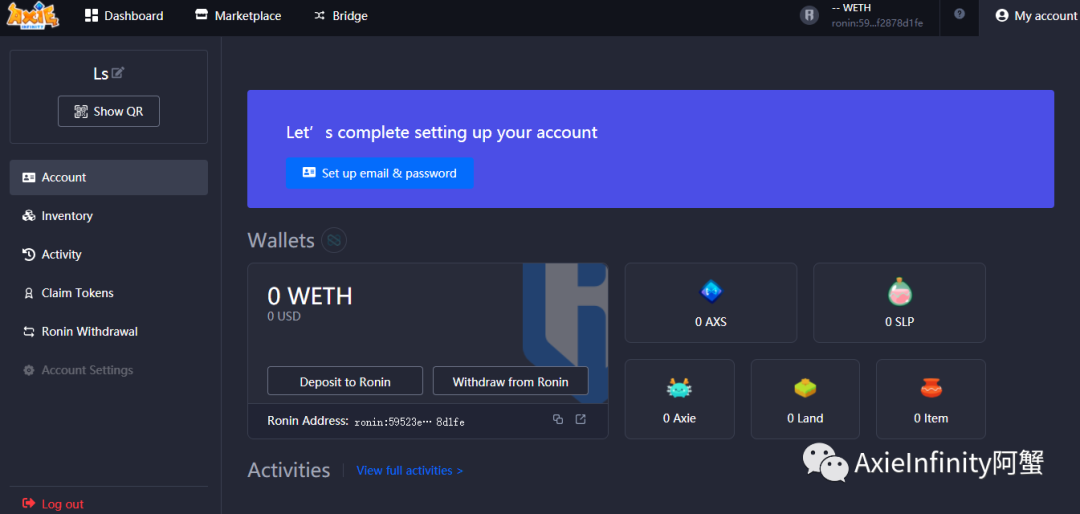Screen dimensions: 1080x514
Task: Open Activity in the sidebar
Action: 109,254
